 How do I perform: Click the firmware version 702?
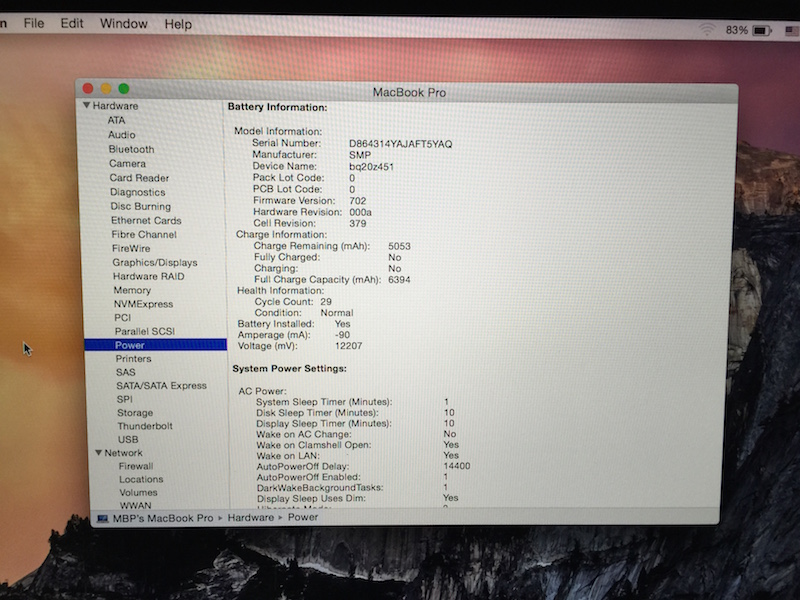coord(358,201)
